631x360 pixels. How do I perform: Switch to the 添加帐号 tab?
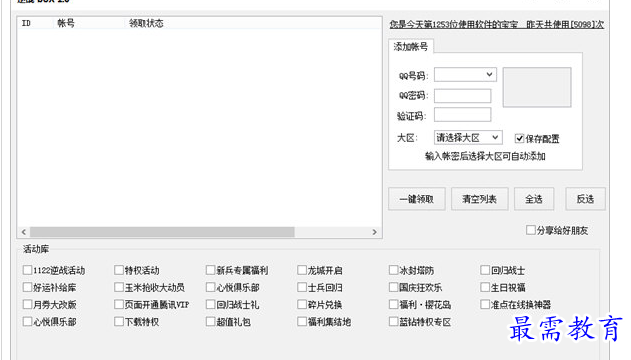tap(410, 47)
